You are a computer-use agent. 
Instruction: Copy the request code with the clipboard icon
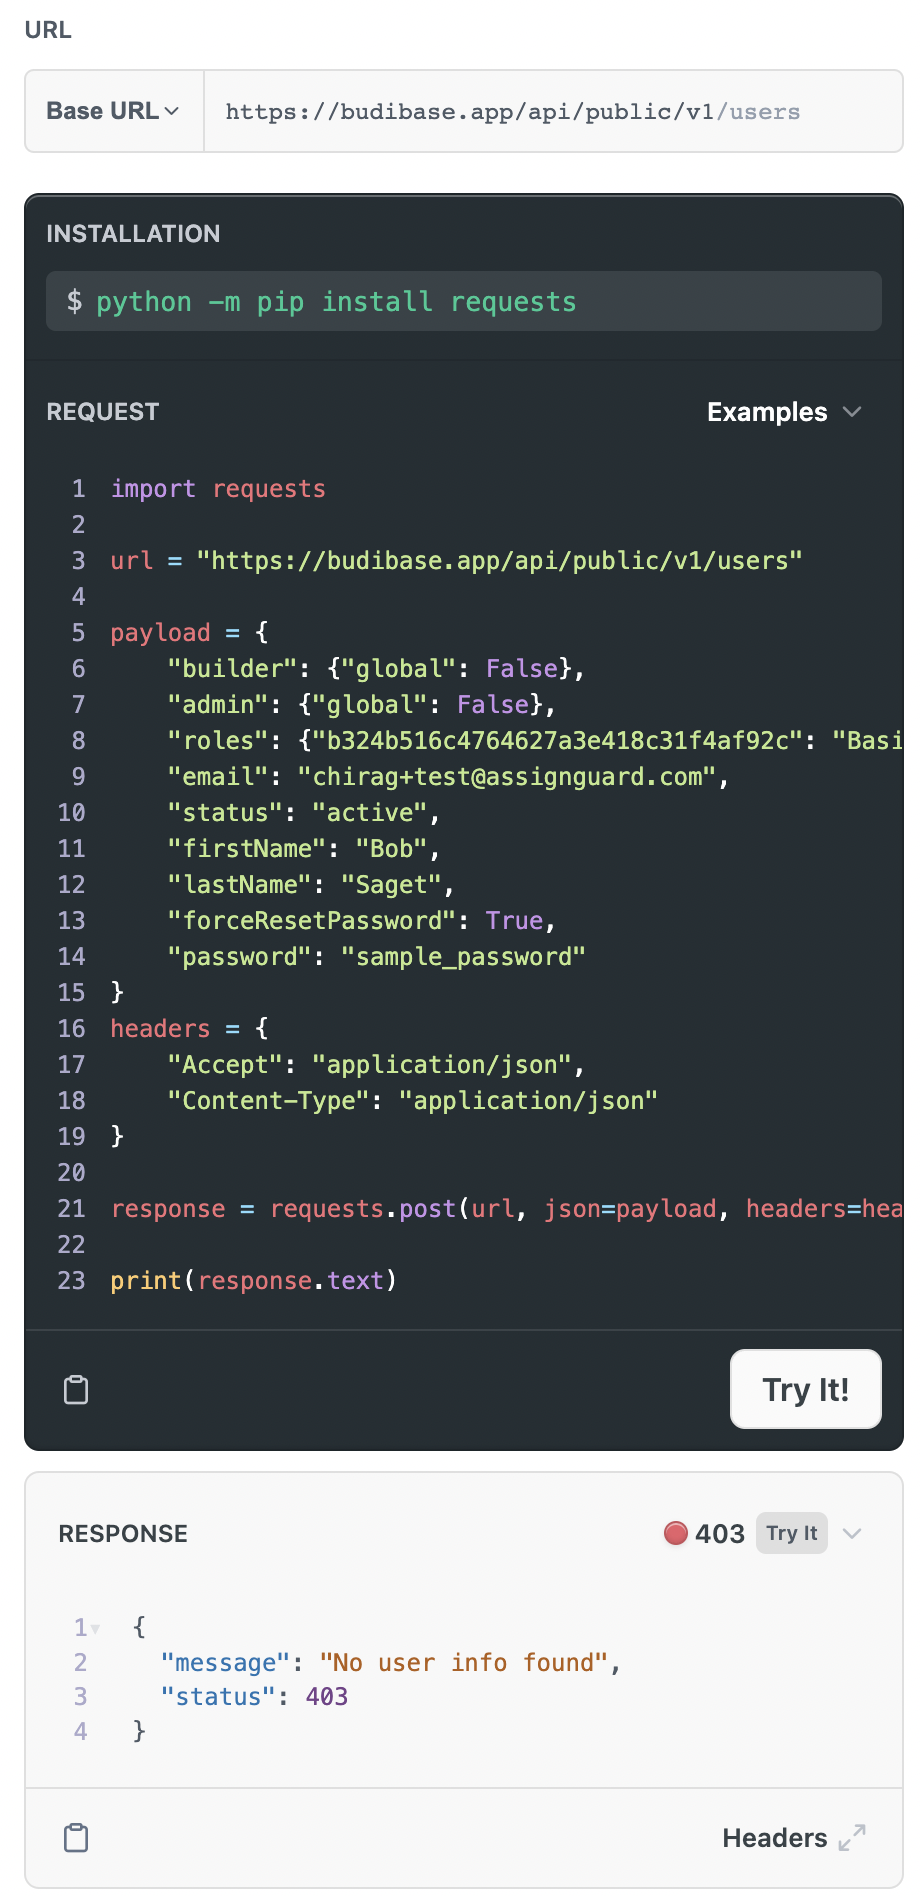(x=76, y=1390)
